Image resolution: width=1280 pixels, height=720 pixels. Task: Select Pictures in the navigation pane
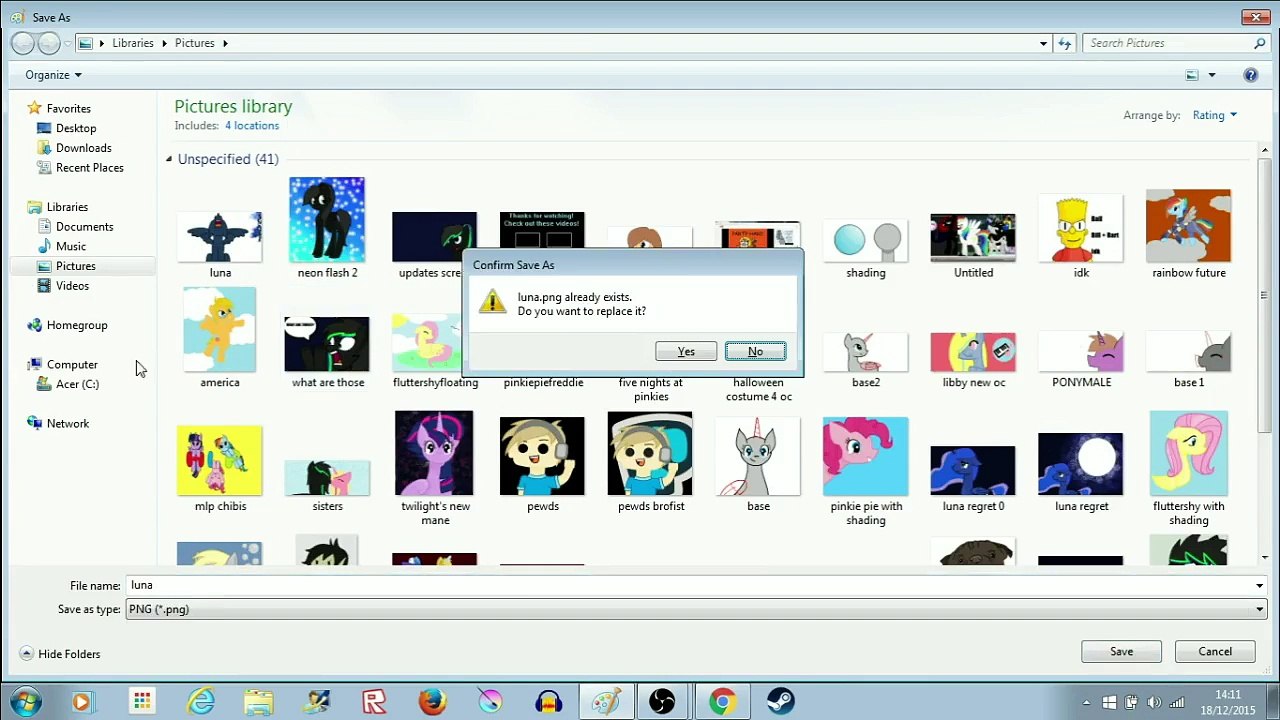[x=66, y=266]
